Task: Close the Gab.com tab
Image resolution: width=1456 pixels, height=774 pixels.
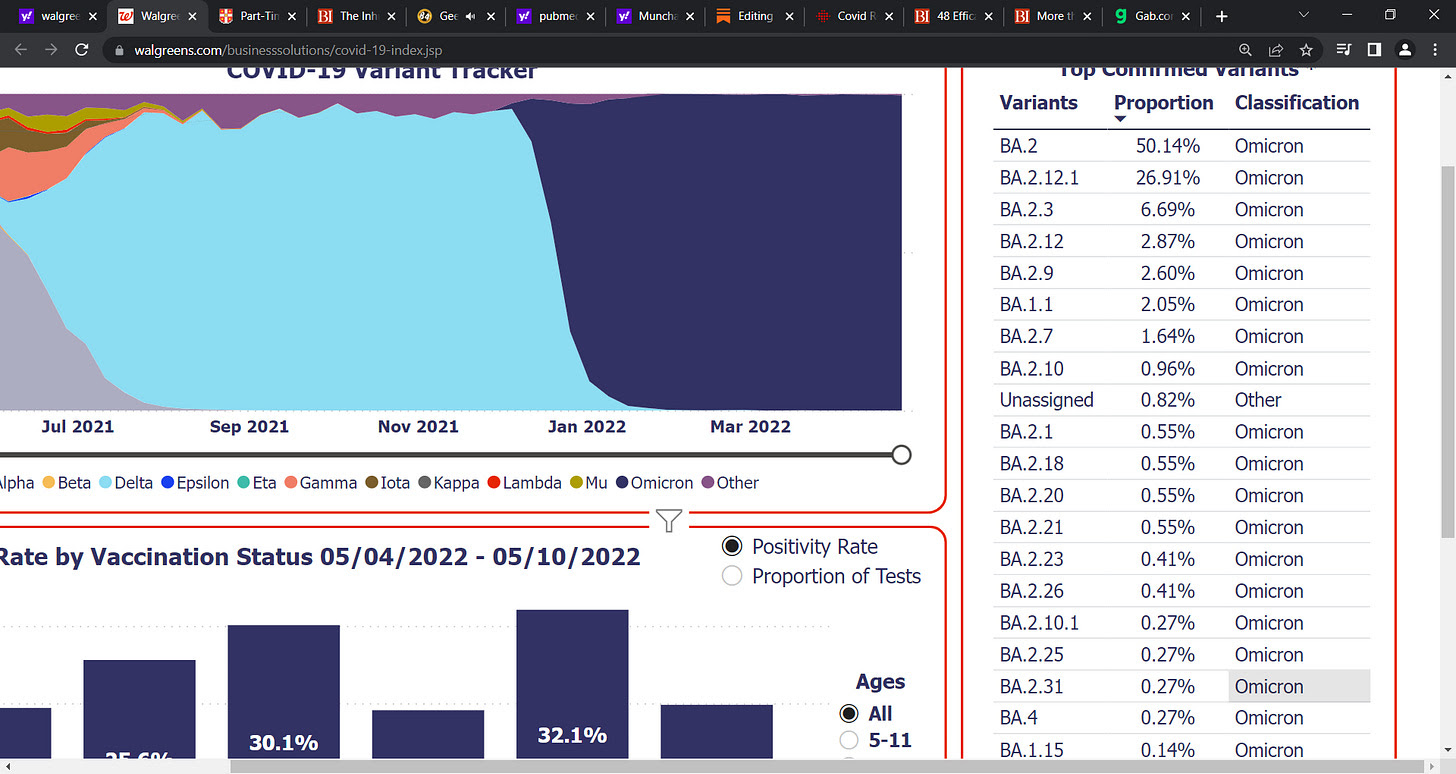Action: [x=1187, y=16]
